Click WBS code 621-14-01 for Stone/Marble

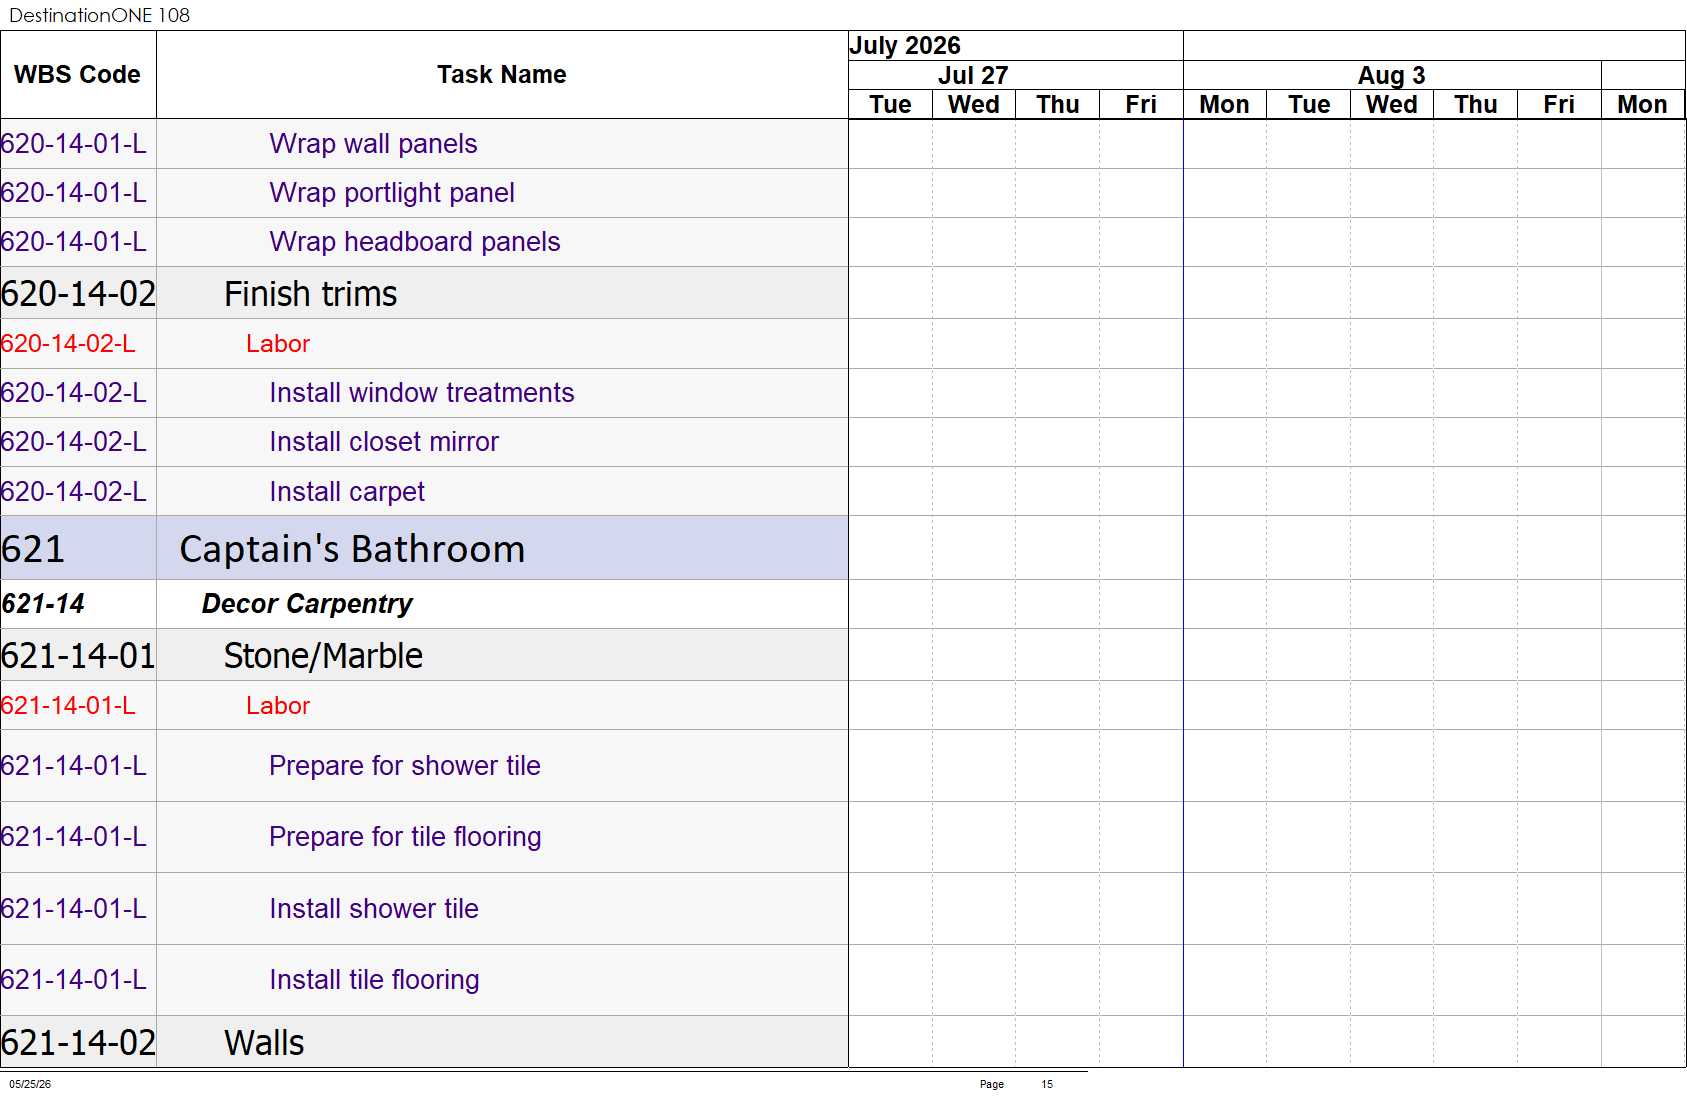pyautogui.click(x=78, y=656)
